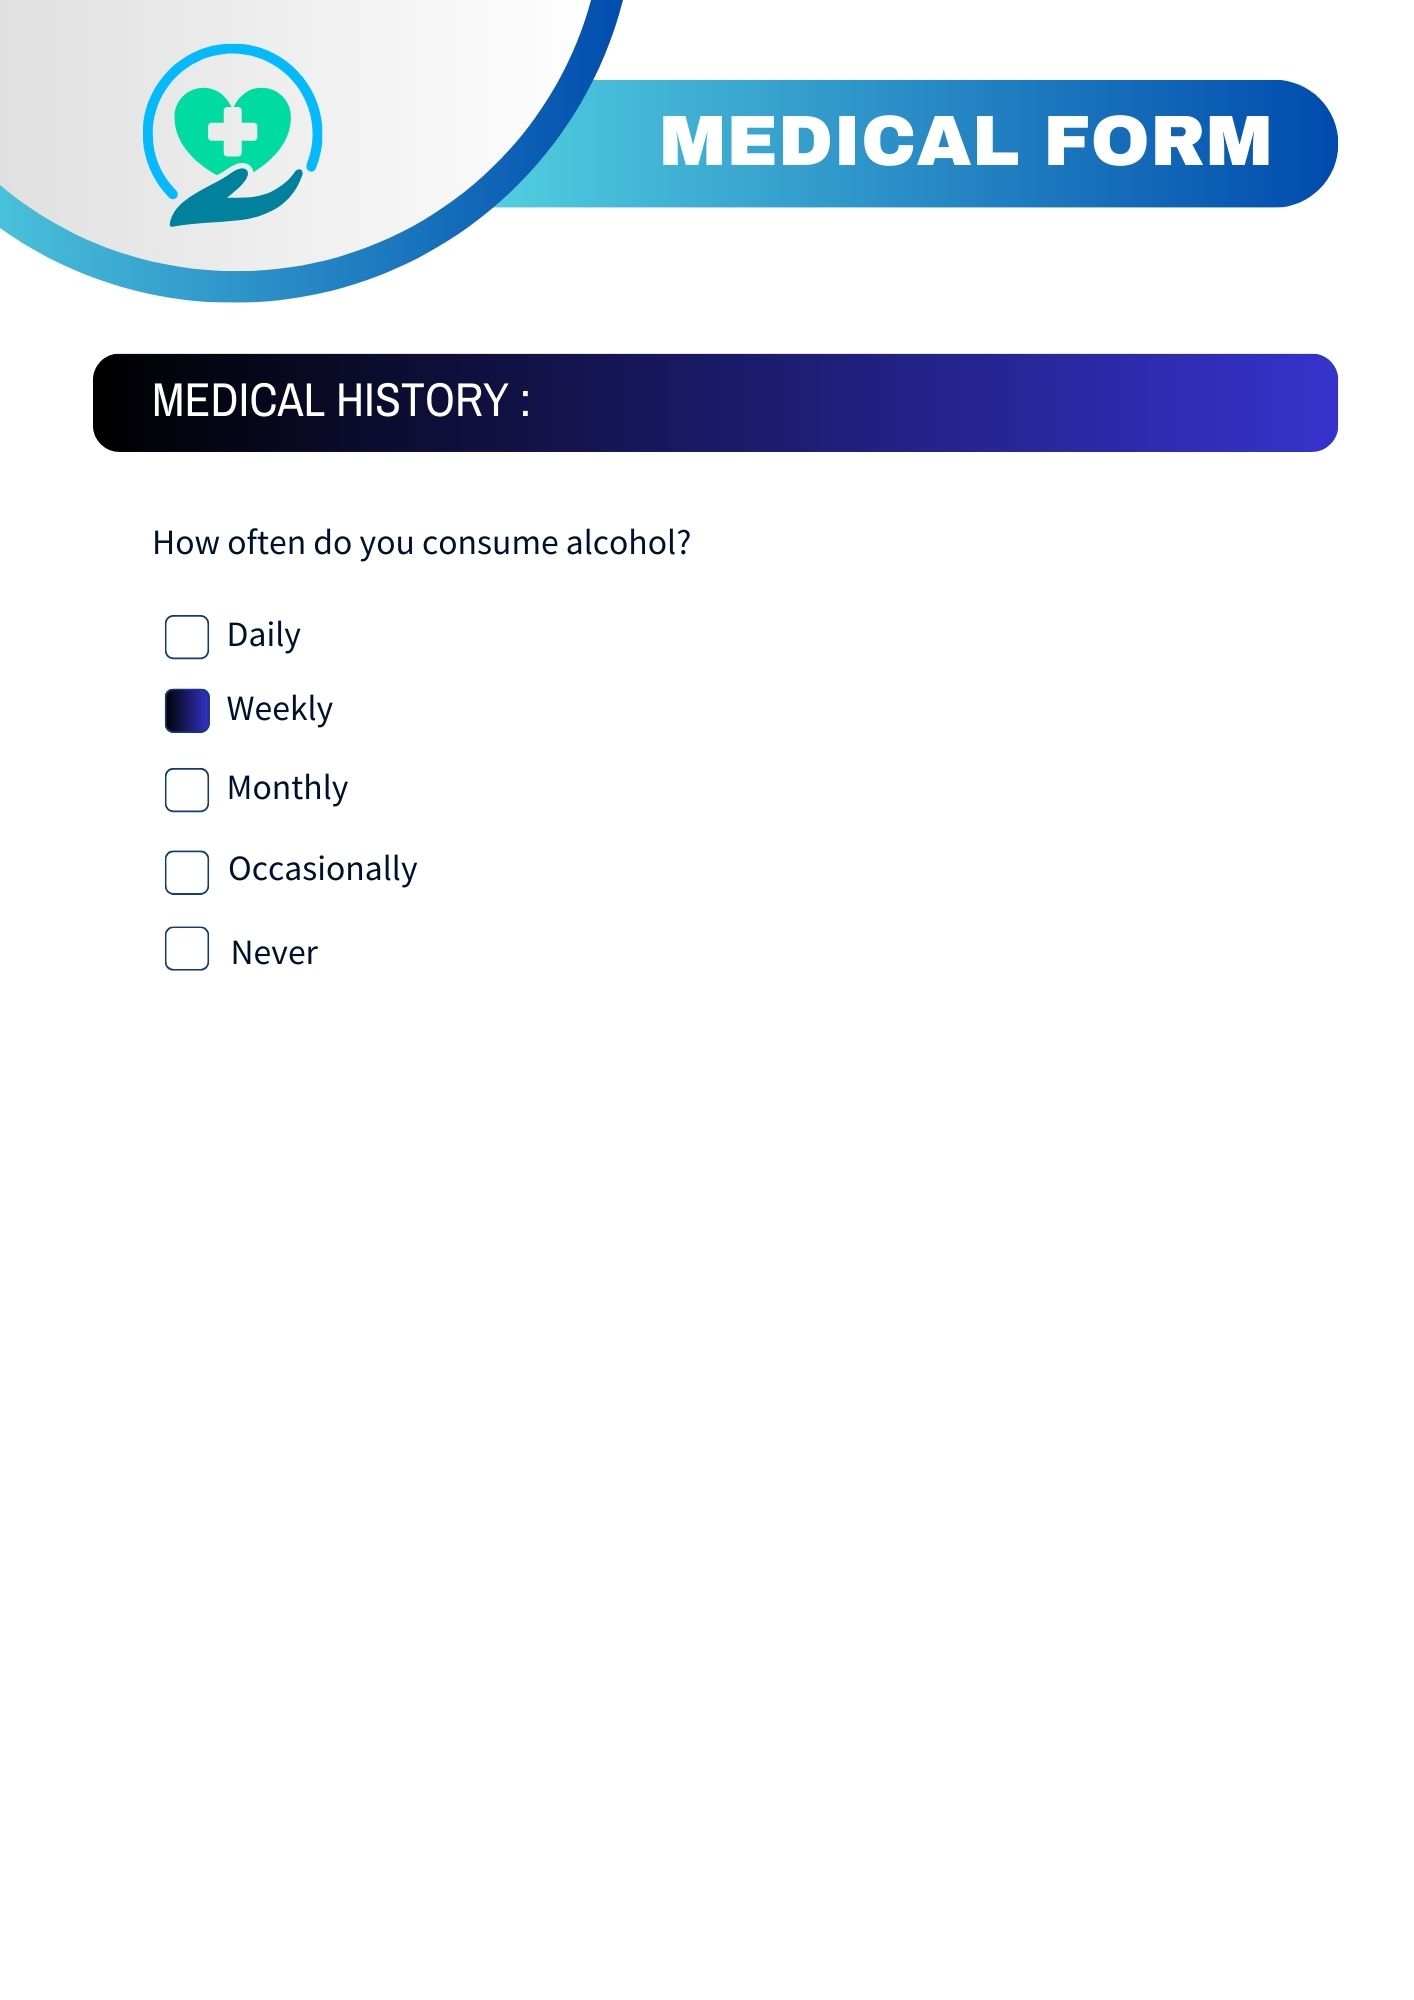Screen dimensions: 1414x2000
Task: Select the Occasionally checkbox
Action: [x=187, y=872]
